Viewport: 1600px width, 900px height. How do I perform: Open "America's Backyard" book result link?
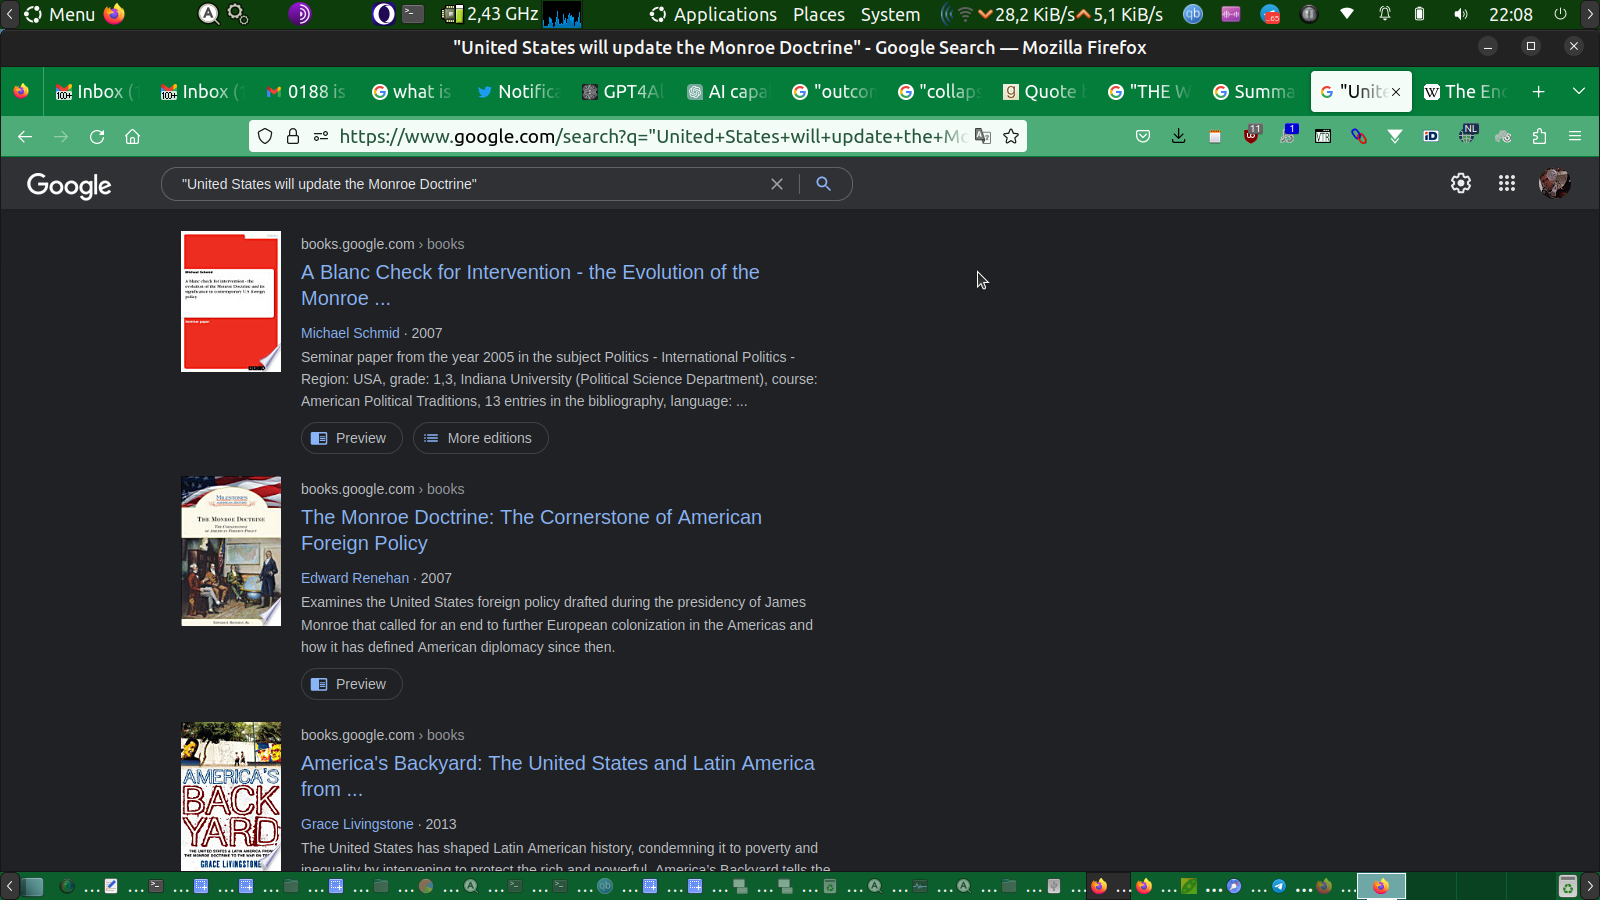(x=558, y=776)
